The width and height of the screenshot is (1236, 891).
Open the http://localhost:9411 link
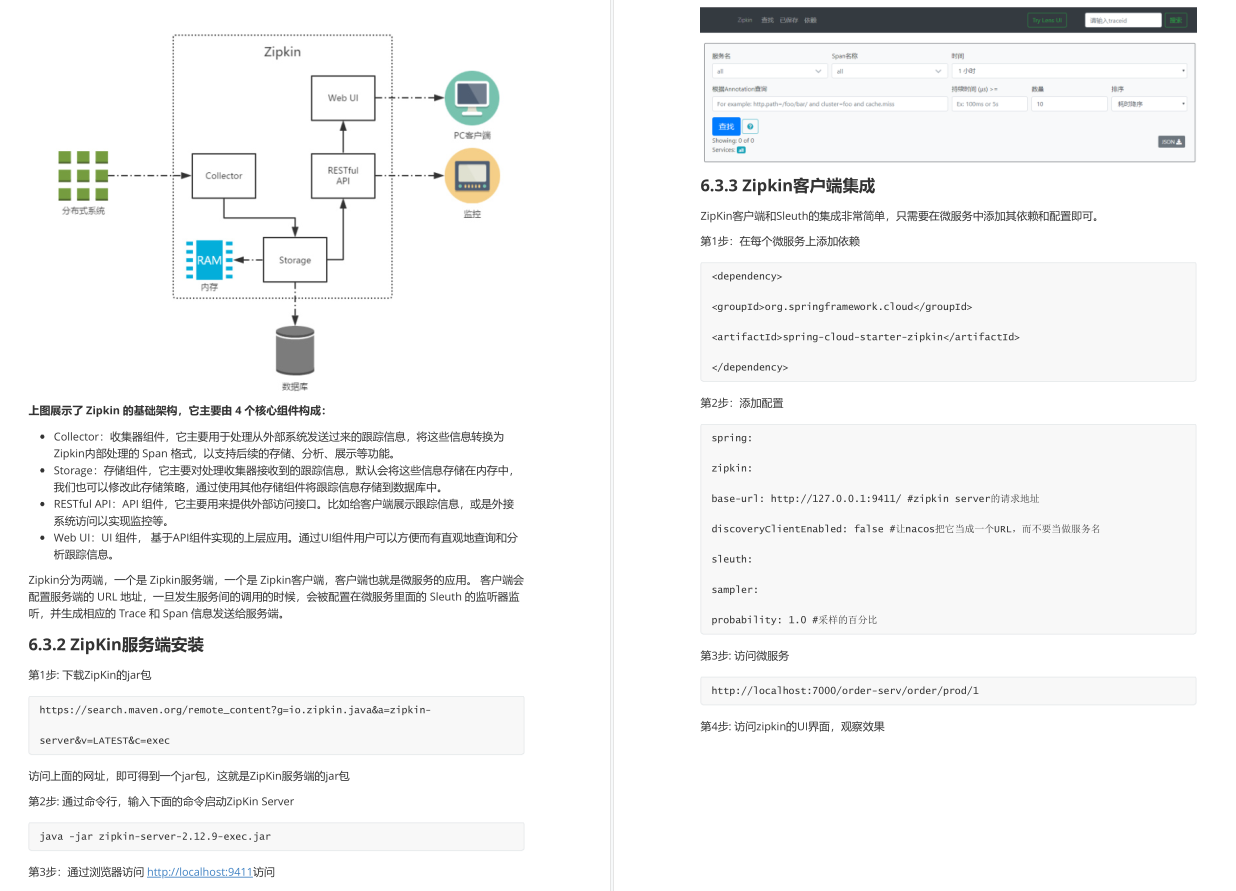tap(200, 872)
